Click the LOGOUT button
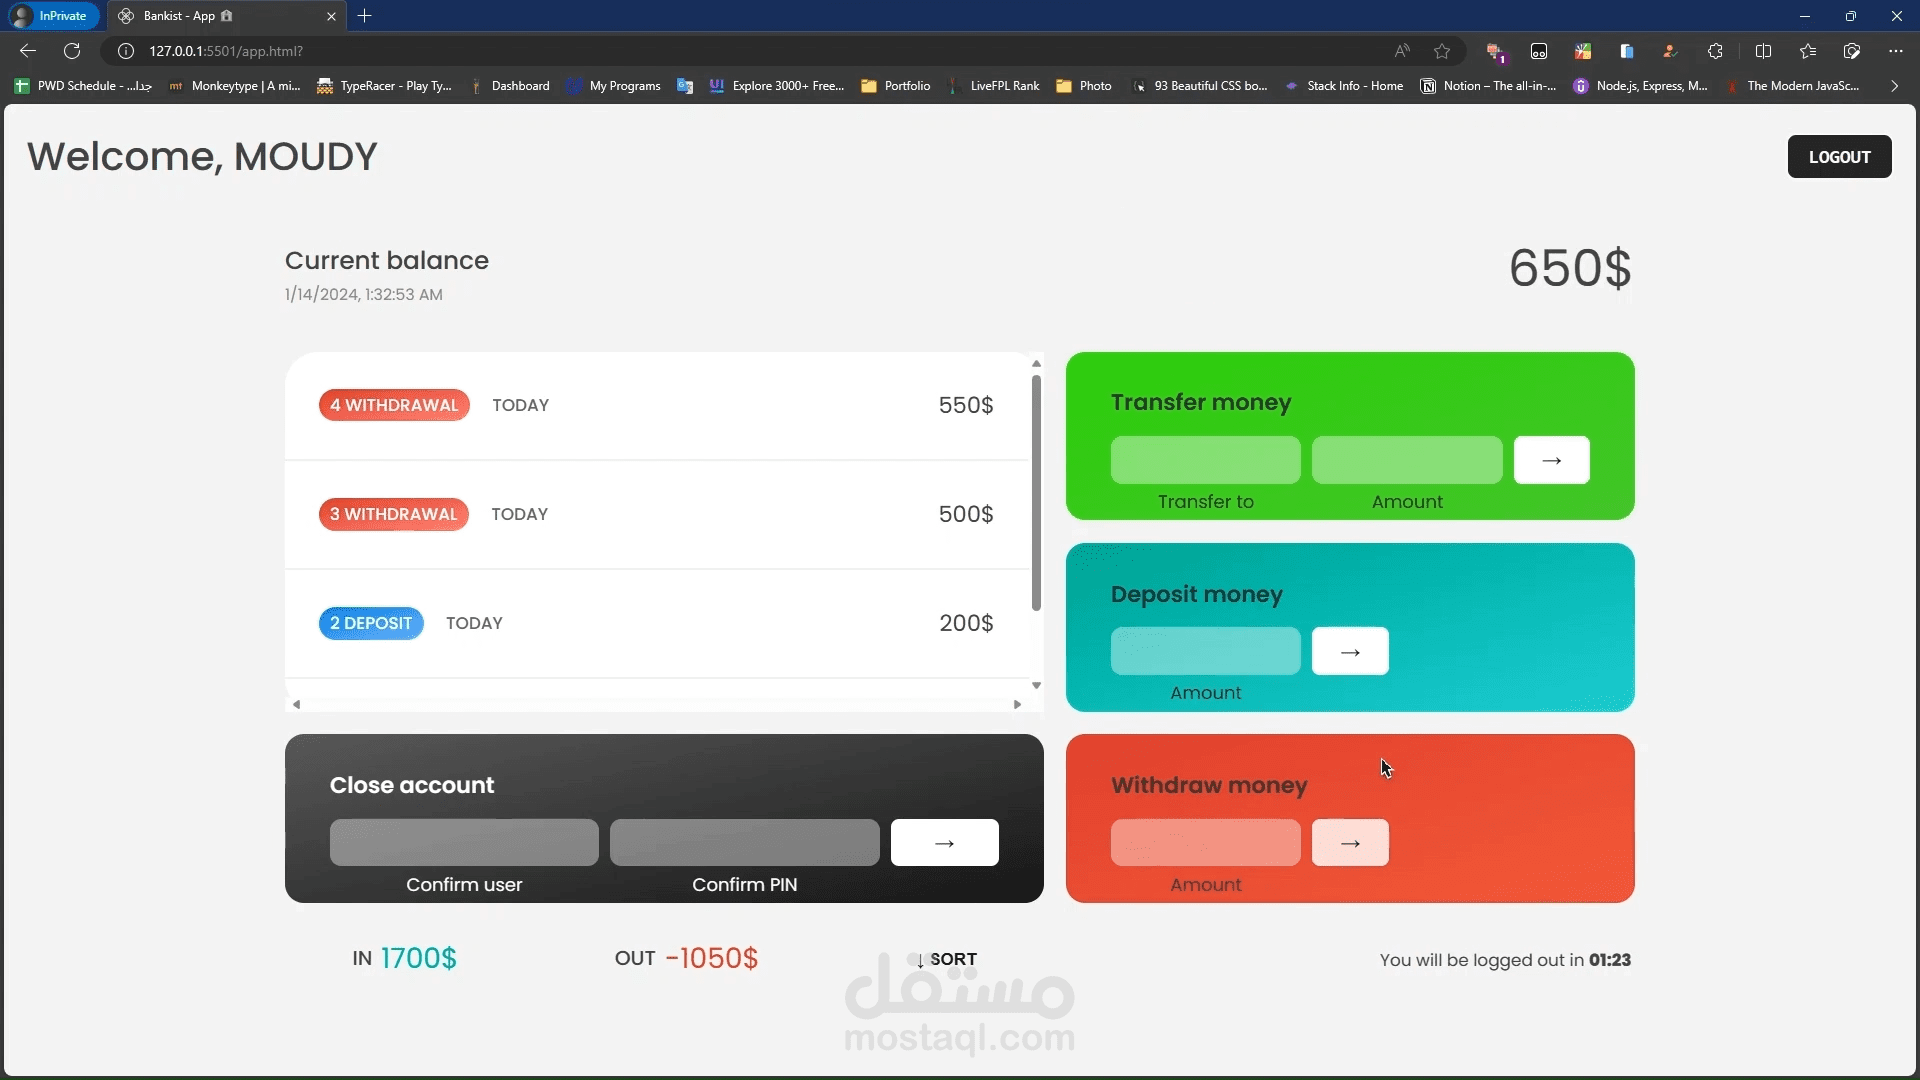This screenshot has width=1920, height=1080. pos(1840,157)
